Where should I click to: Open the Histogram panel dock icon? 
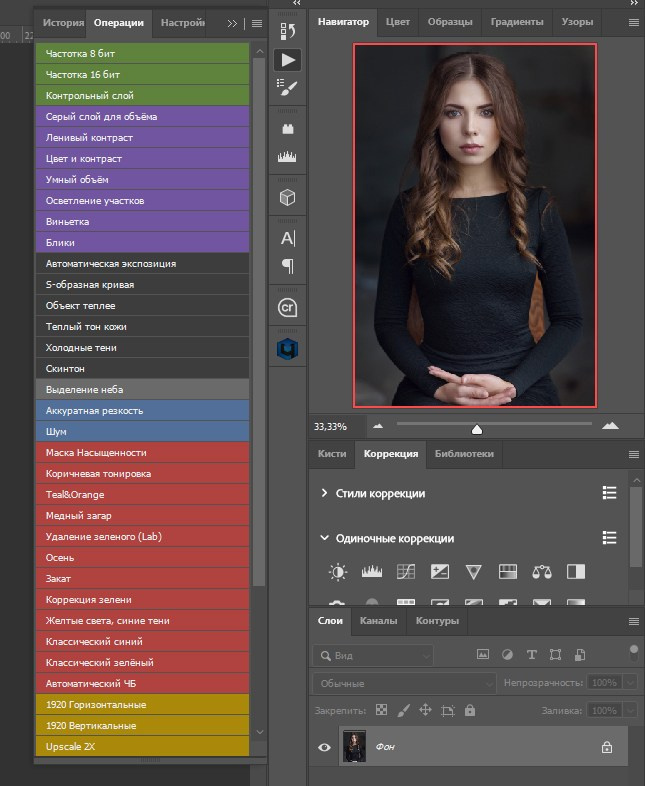point(287,157)
